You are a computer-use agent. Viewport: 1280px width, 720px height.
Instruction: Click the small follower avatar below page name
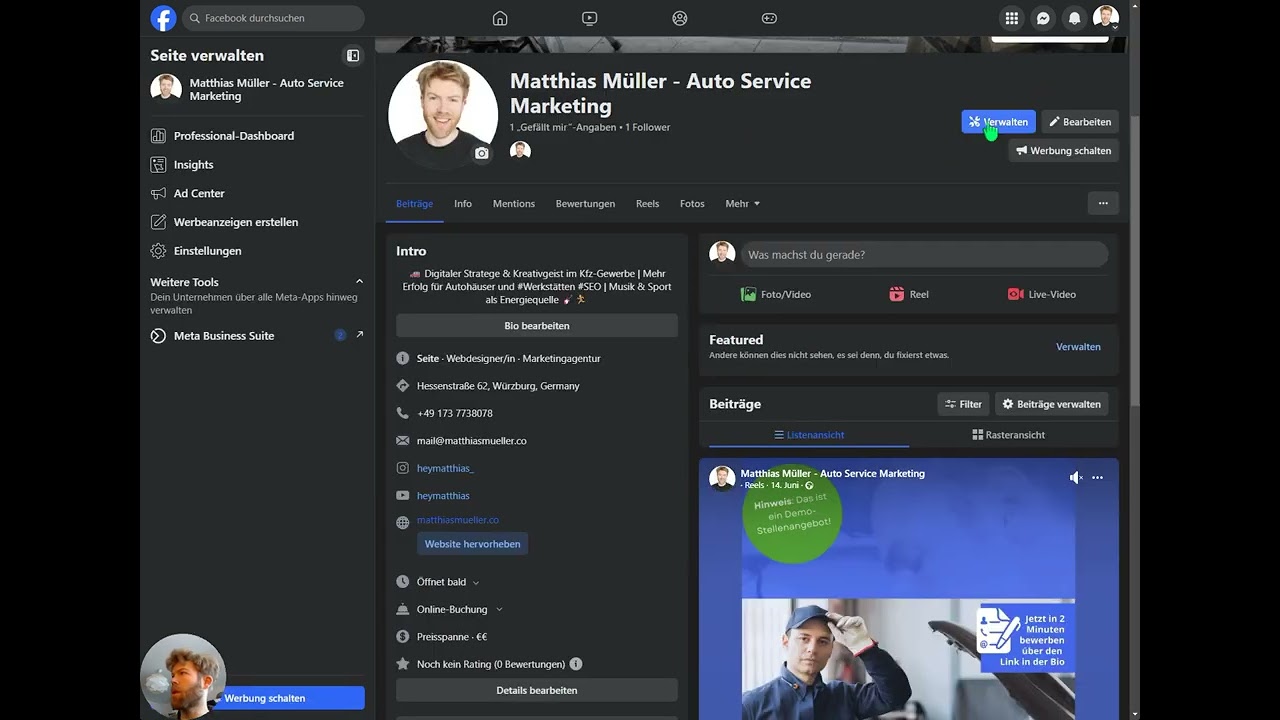pyautogui.click(x=520, y=151)
